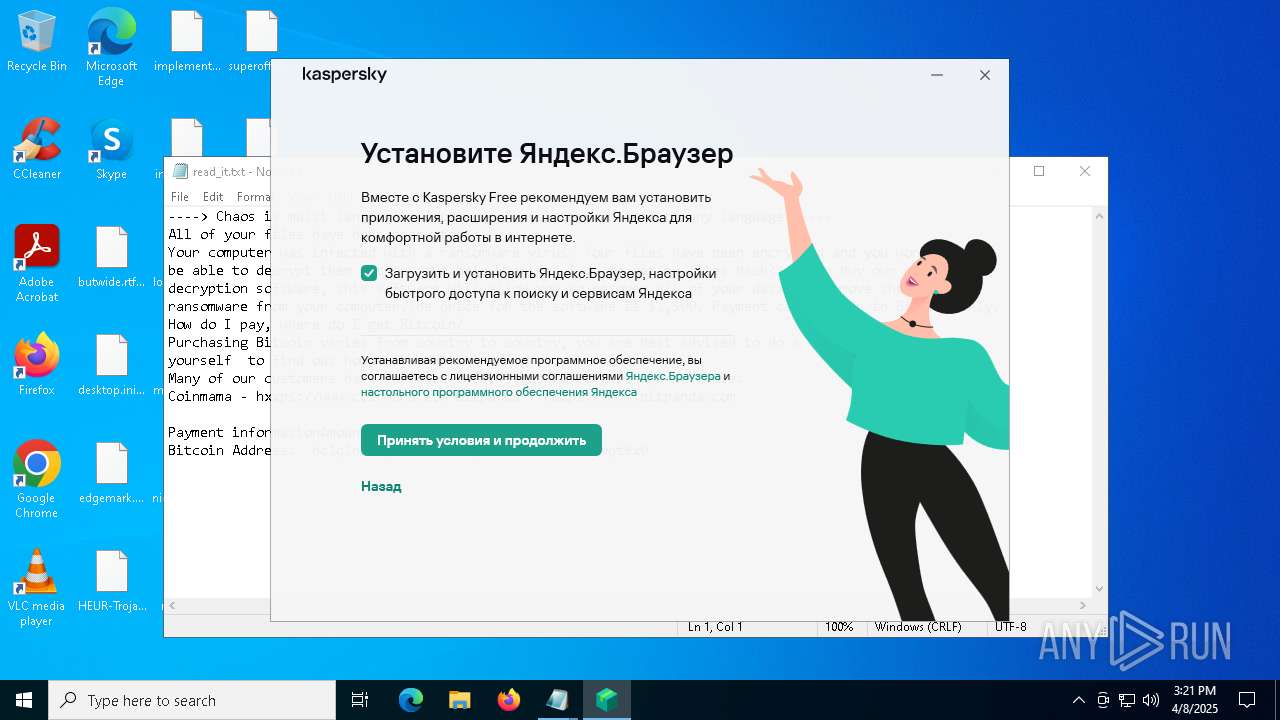Screen dimensions: 1280x720
Task: Show hidden system tray icons
Action: pyautogui.click(x=1078, y=700)
